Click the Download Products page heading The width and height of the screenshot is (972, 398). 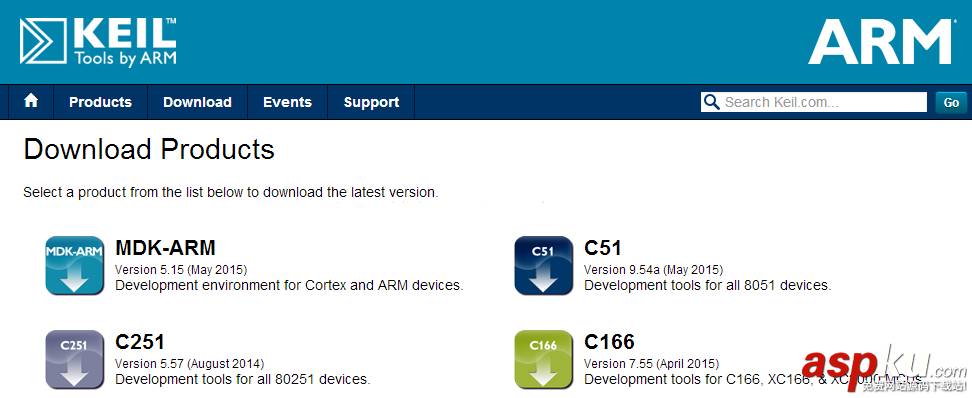(149, 150)
